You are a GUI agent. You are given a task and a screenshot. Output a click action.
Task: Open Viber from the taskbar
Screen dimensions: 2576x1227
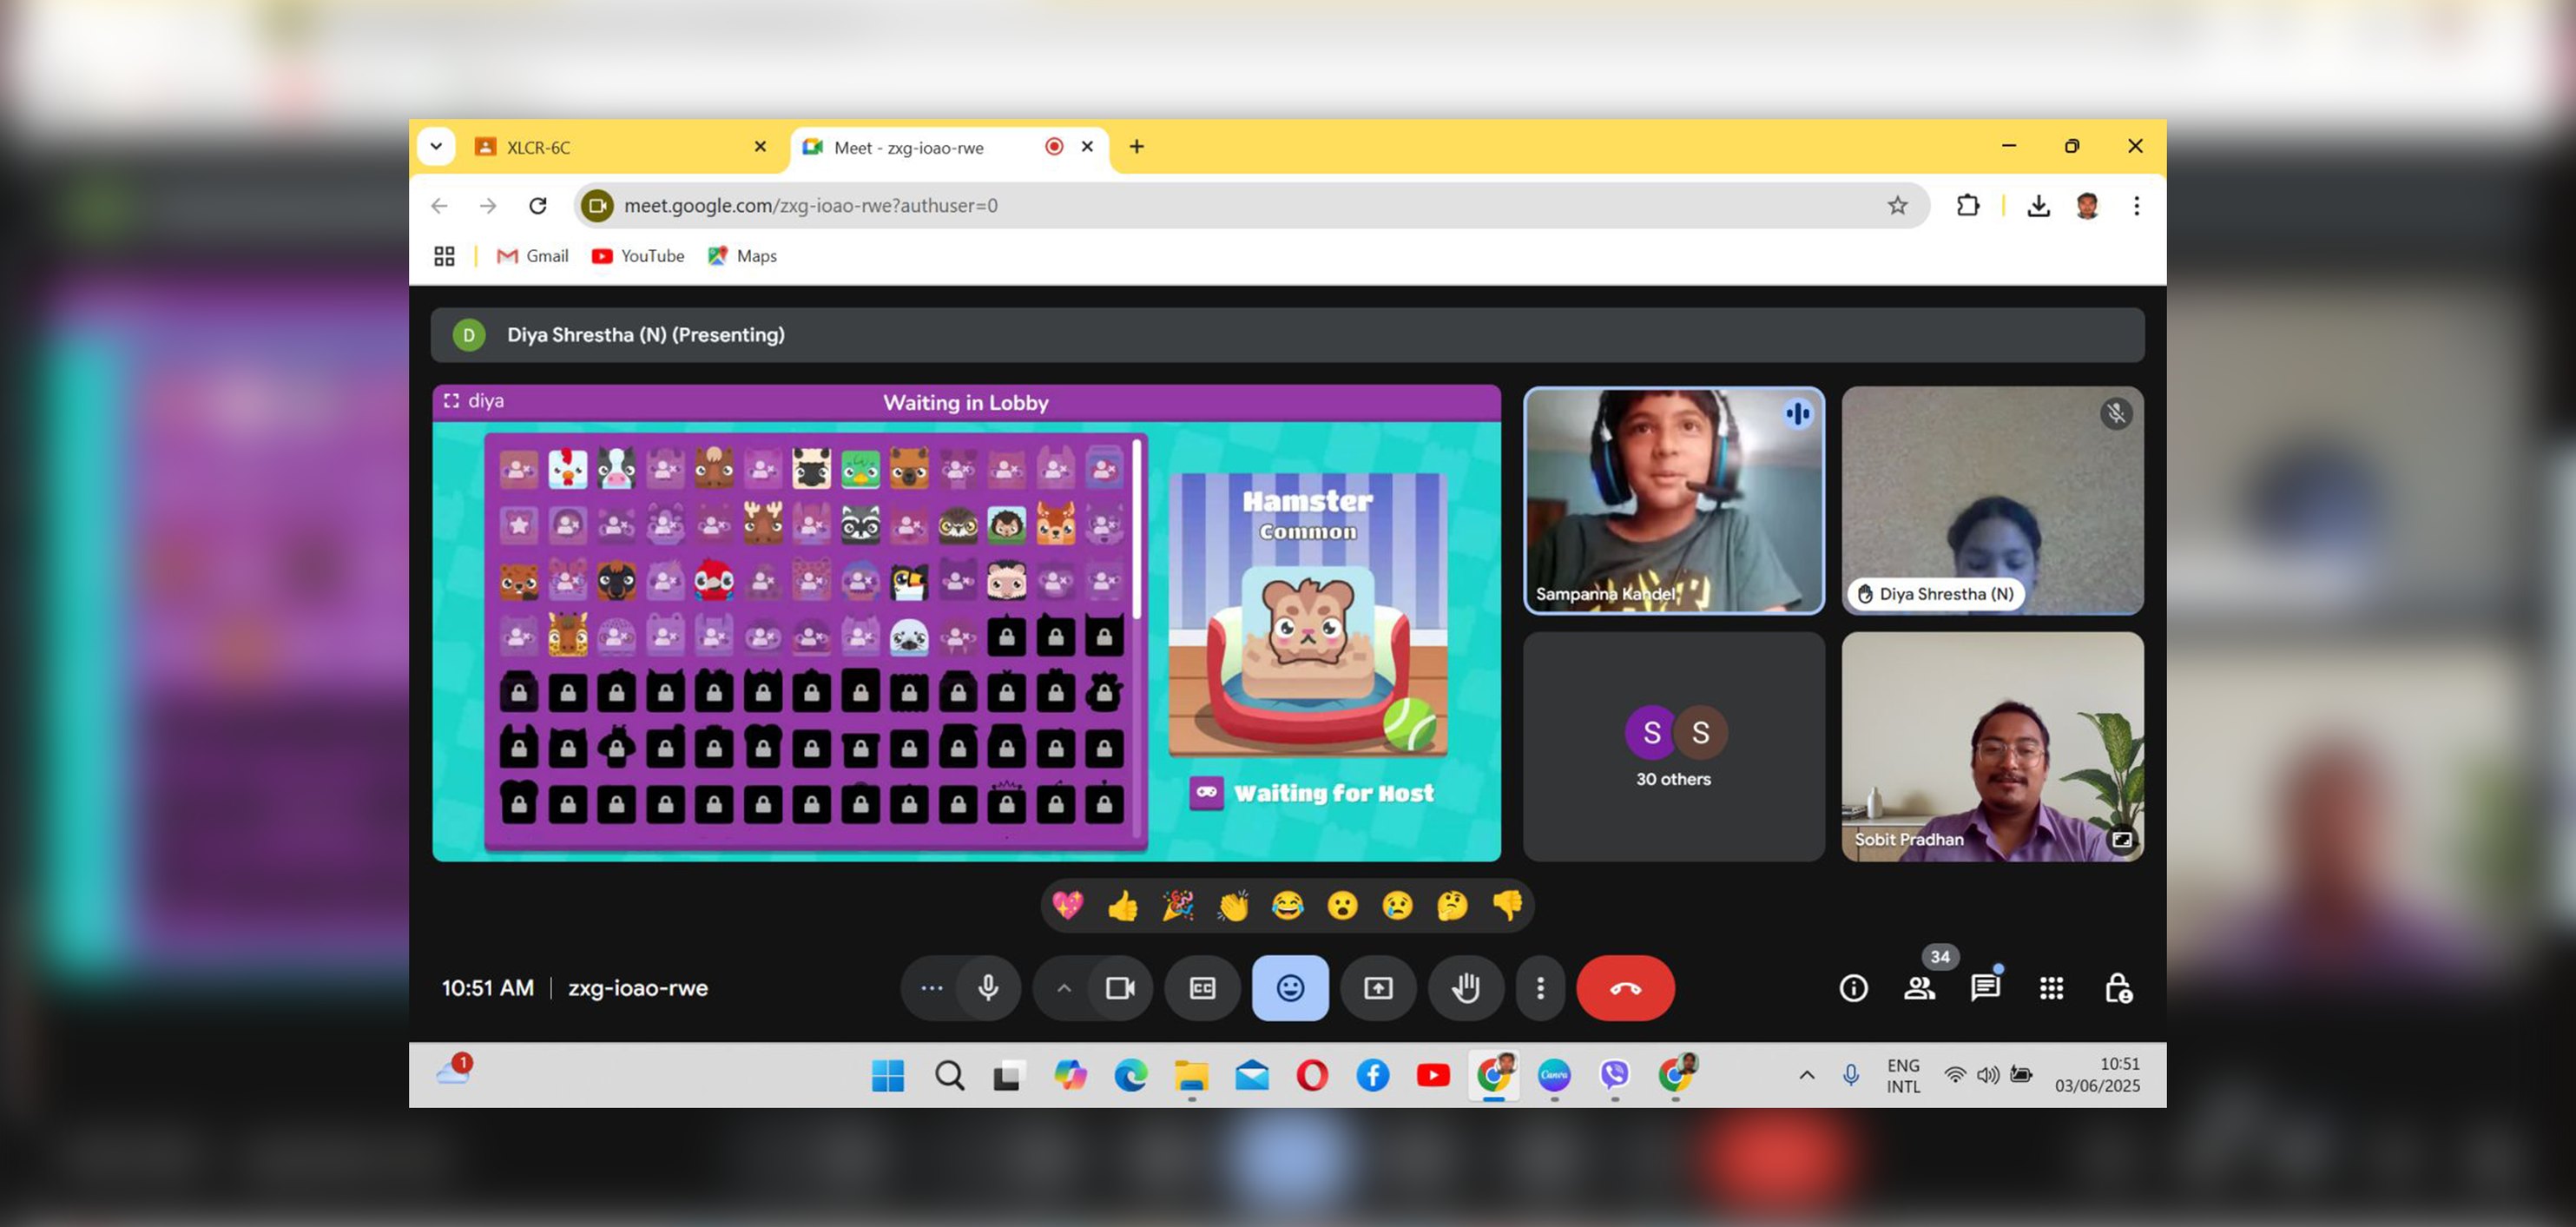tap(1614, 1075)
